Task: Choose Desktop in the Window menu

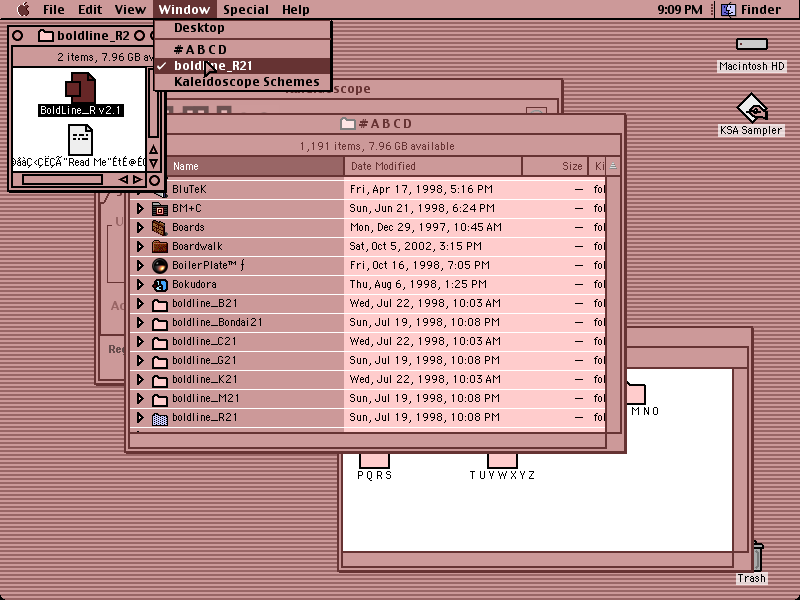Action: (x=242, y=28)
